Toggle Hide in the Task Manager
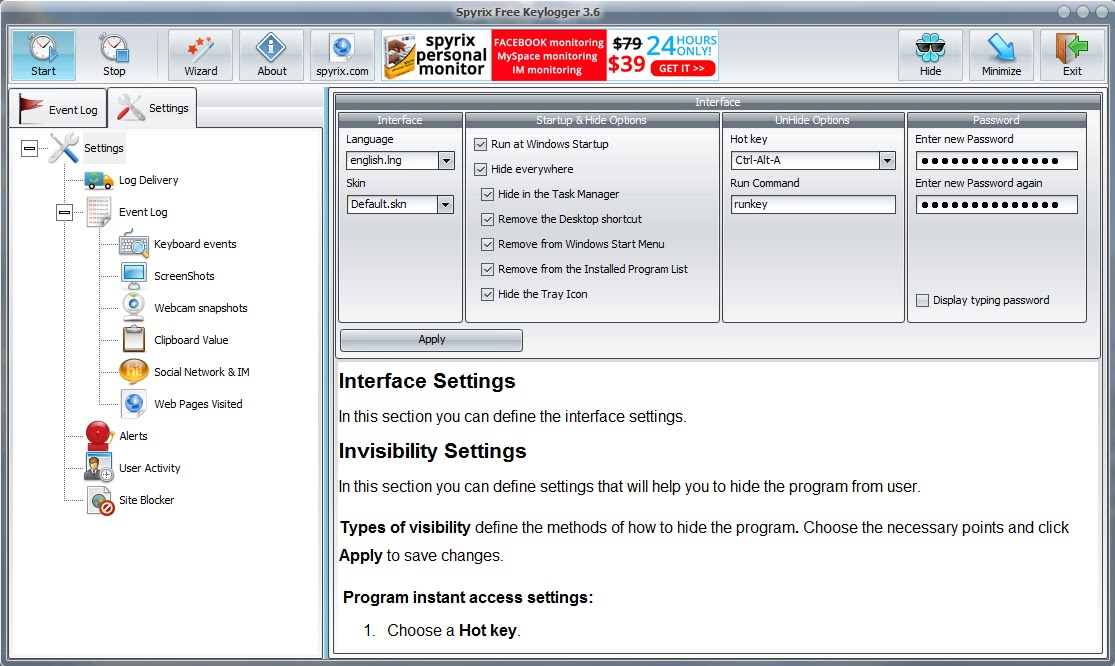 (488, 194)
